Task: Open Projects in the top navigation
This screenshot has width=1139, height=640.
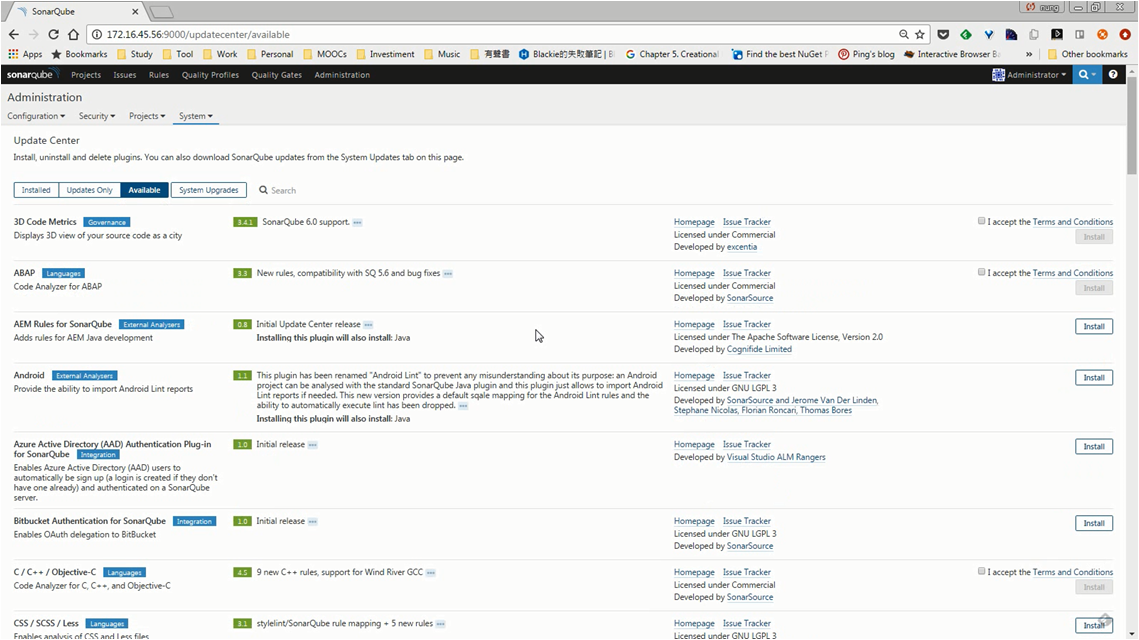Action: point(86,75)
